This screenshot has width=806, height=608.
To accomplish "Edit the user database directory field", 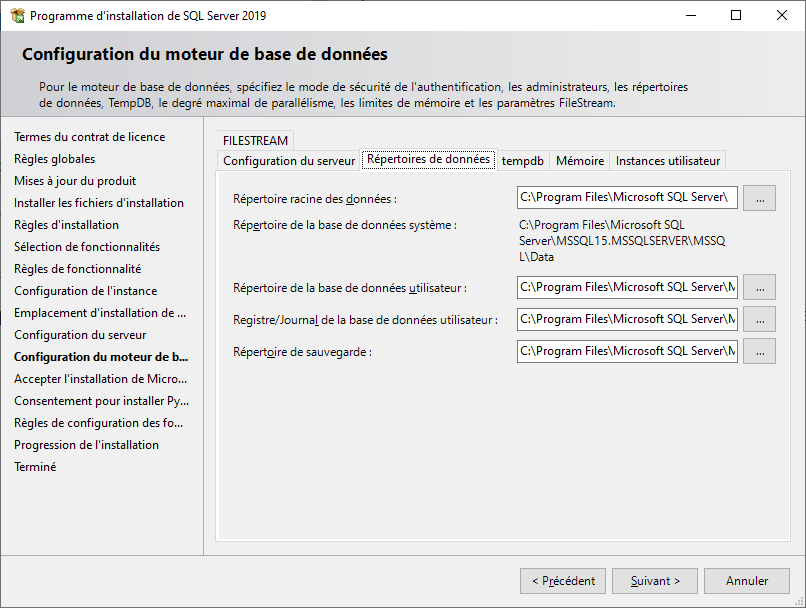I will point(627,287).
